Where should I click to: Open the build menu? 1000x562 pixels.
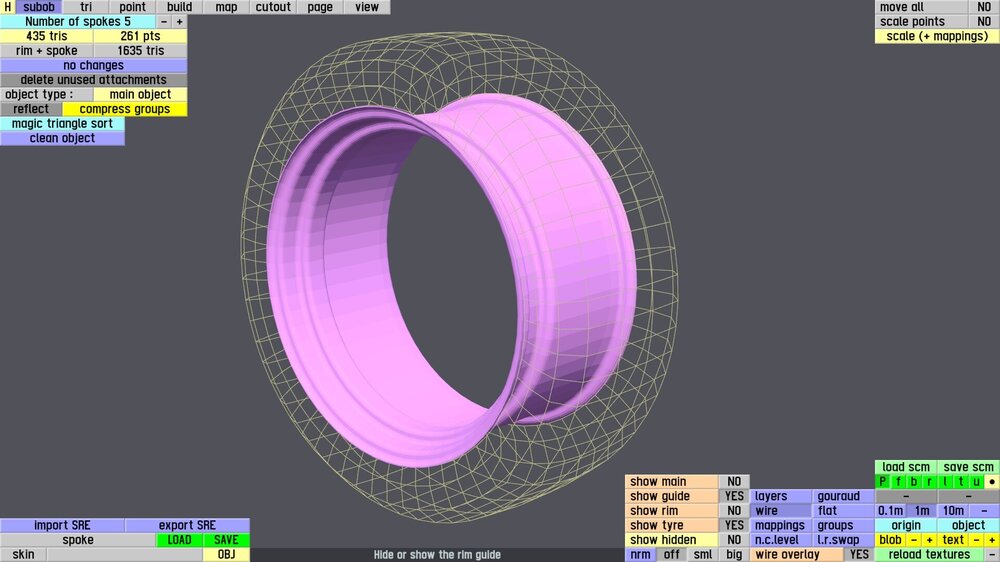tap(180, 7)
